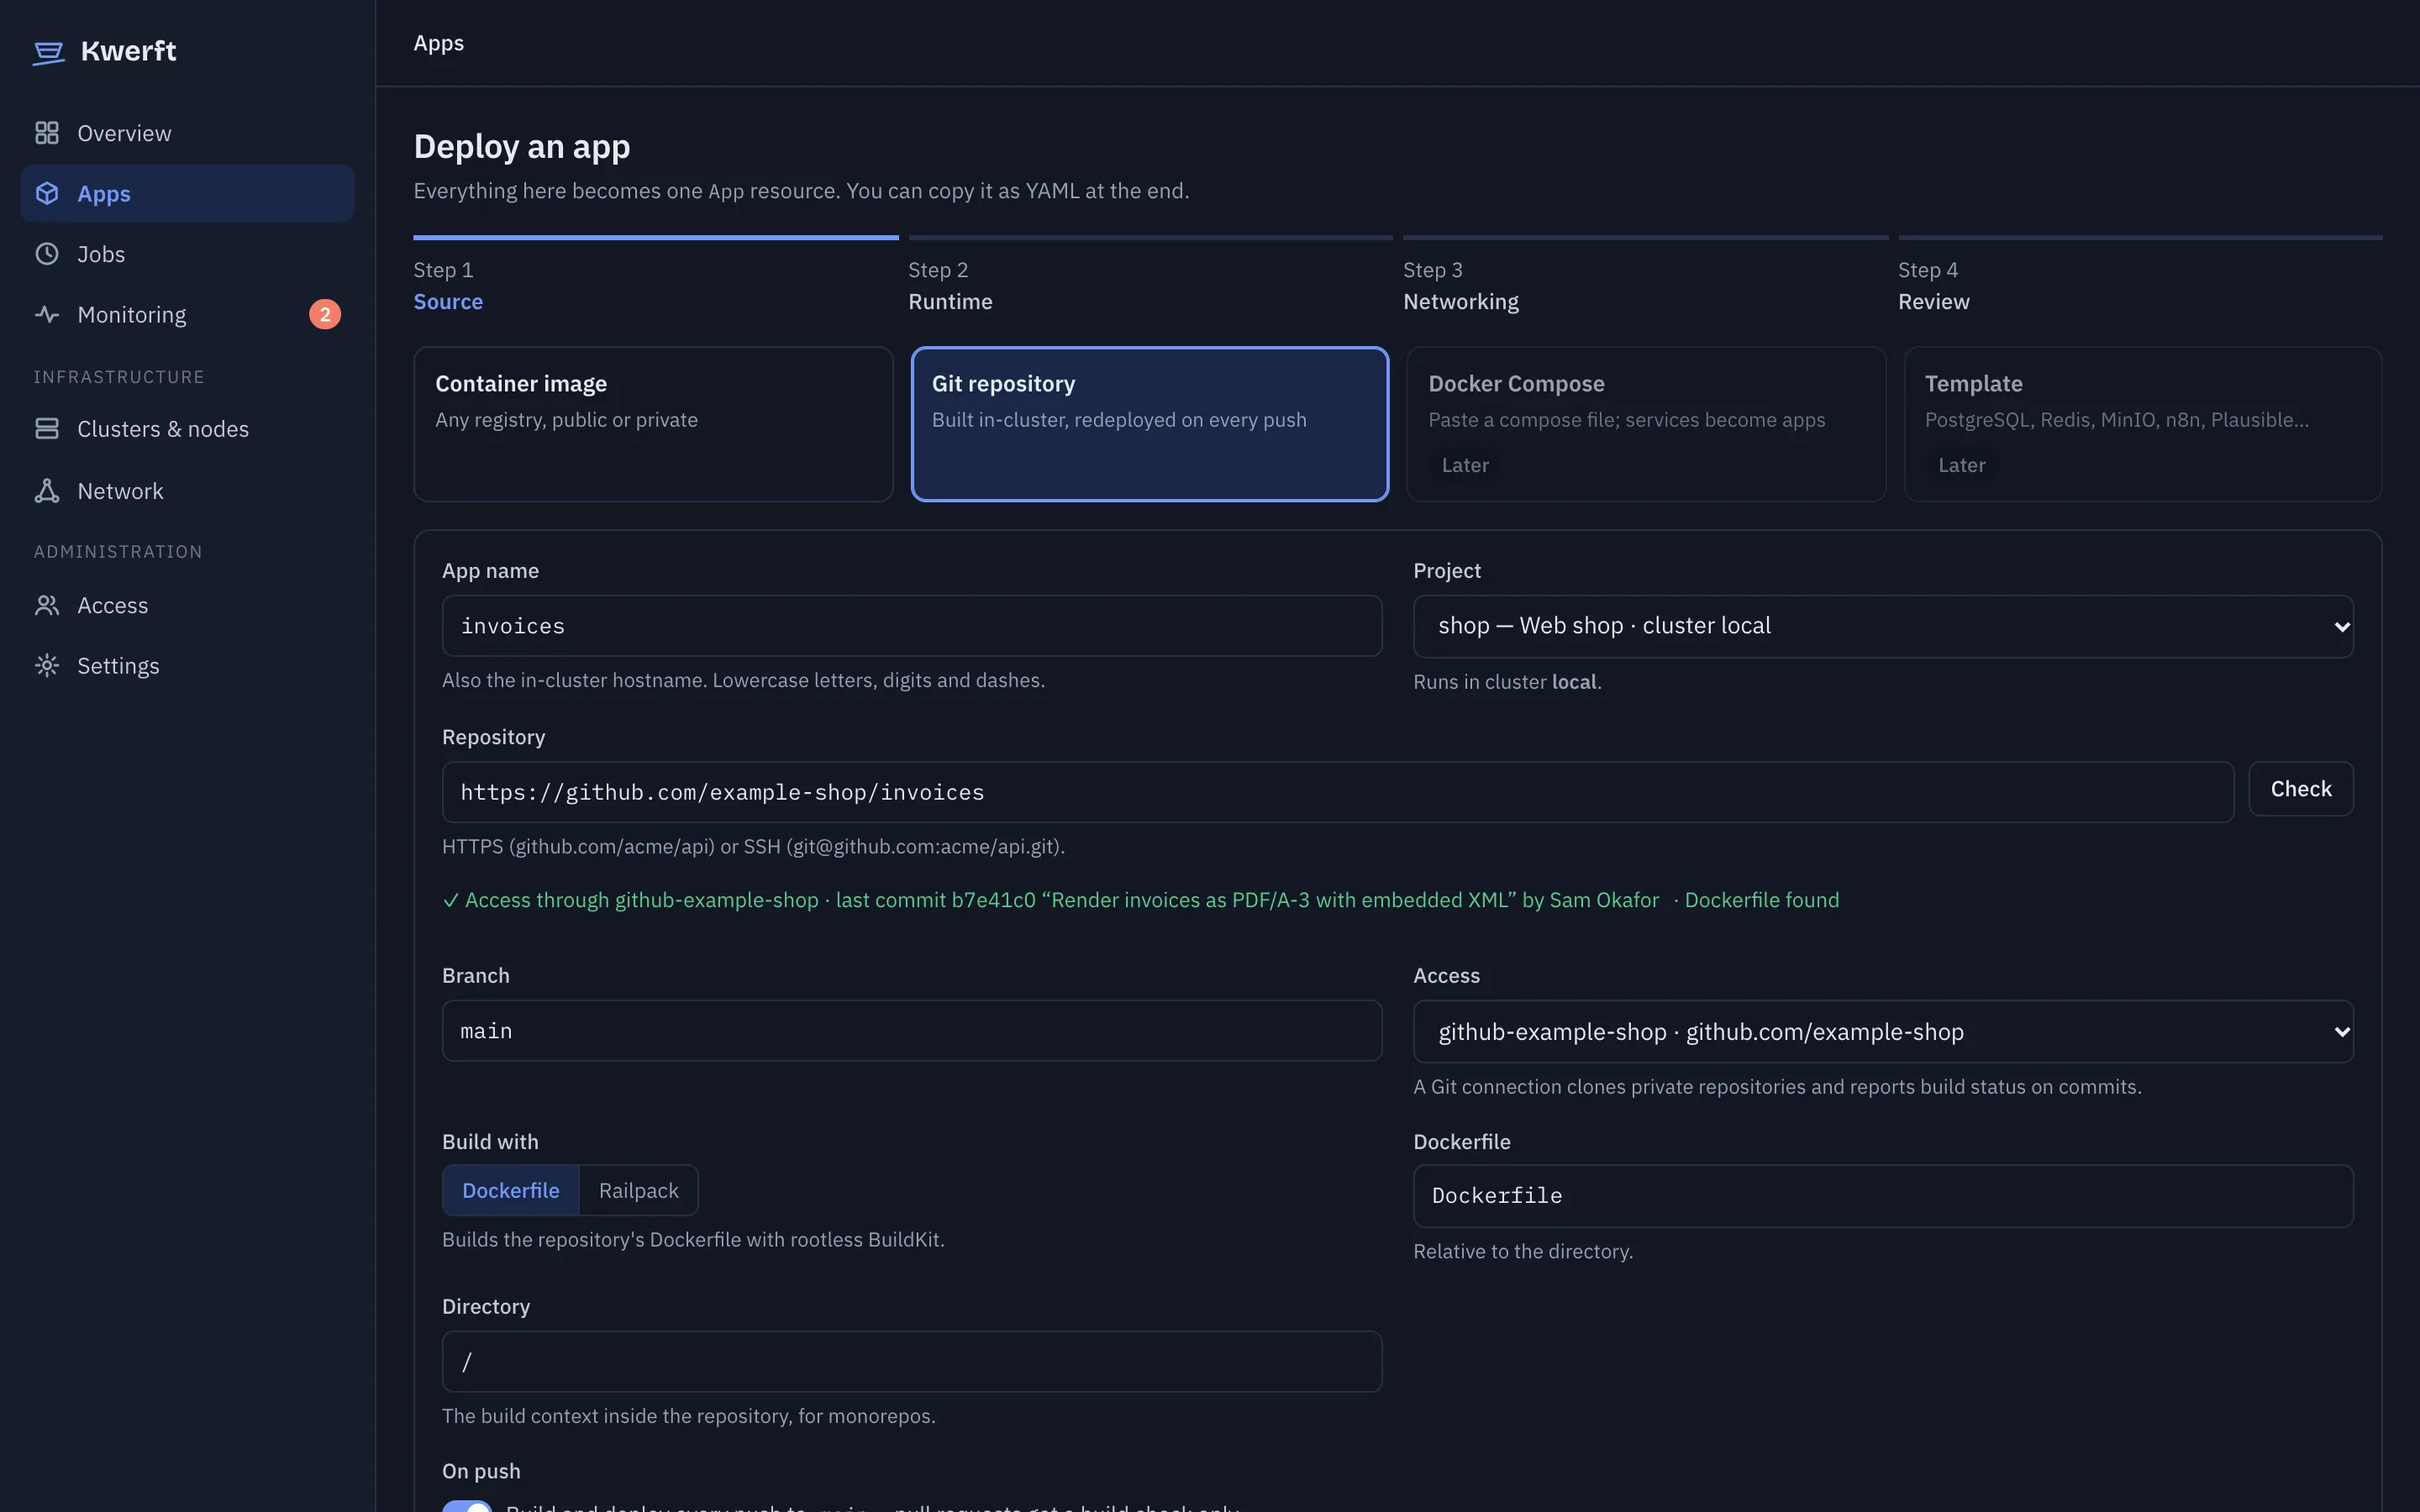Choose the Container image source card

point(653,424)
